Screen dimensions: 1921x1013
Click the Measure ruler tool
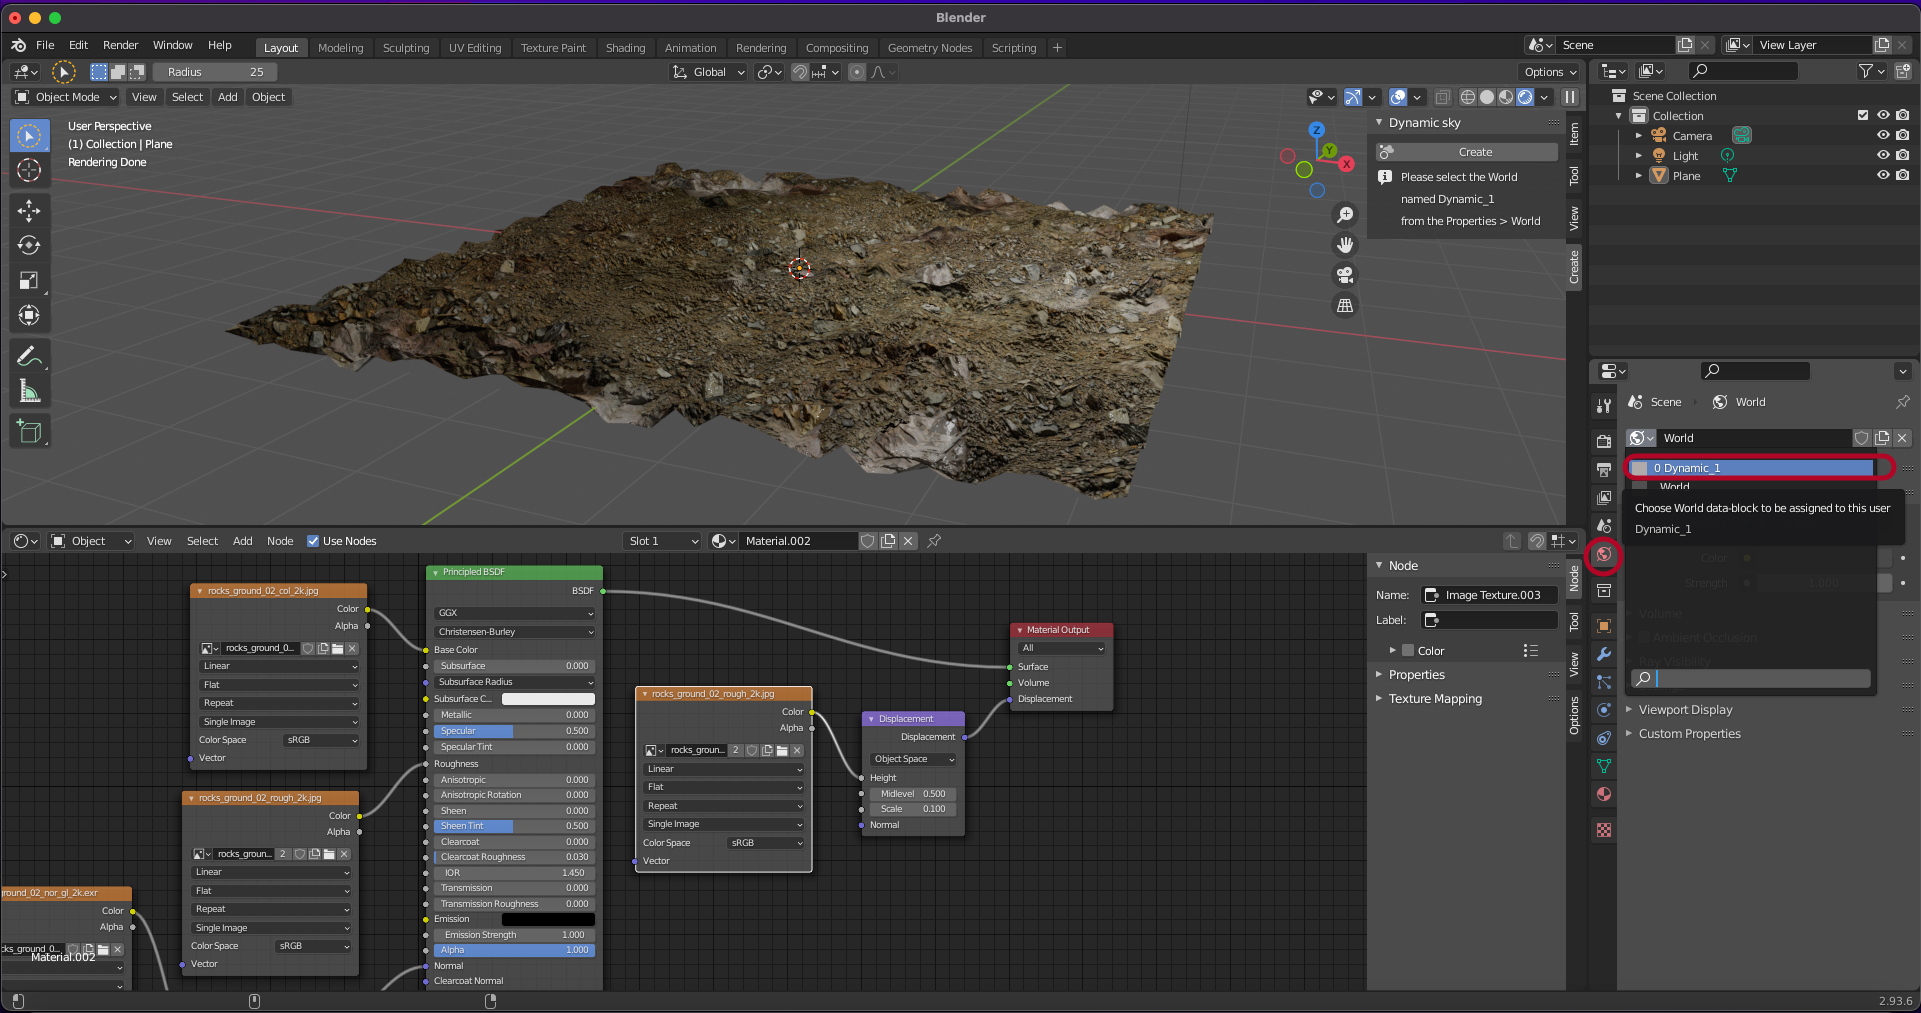click(x=29, y=392)
